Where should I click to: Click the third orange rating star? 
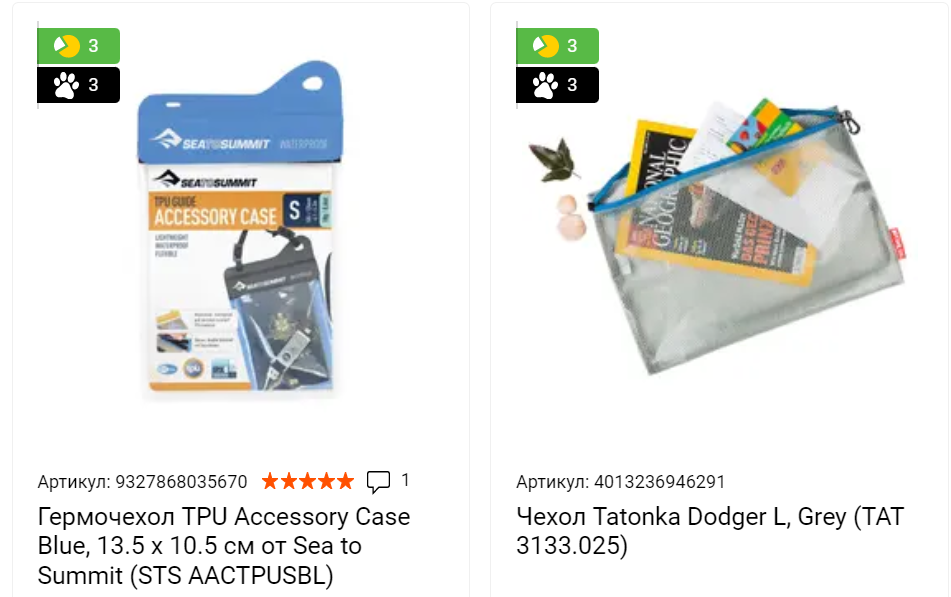[x=307, y=481]
